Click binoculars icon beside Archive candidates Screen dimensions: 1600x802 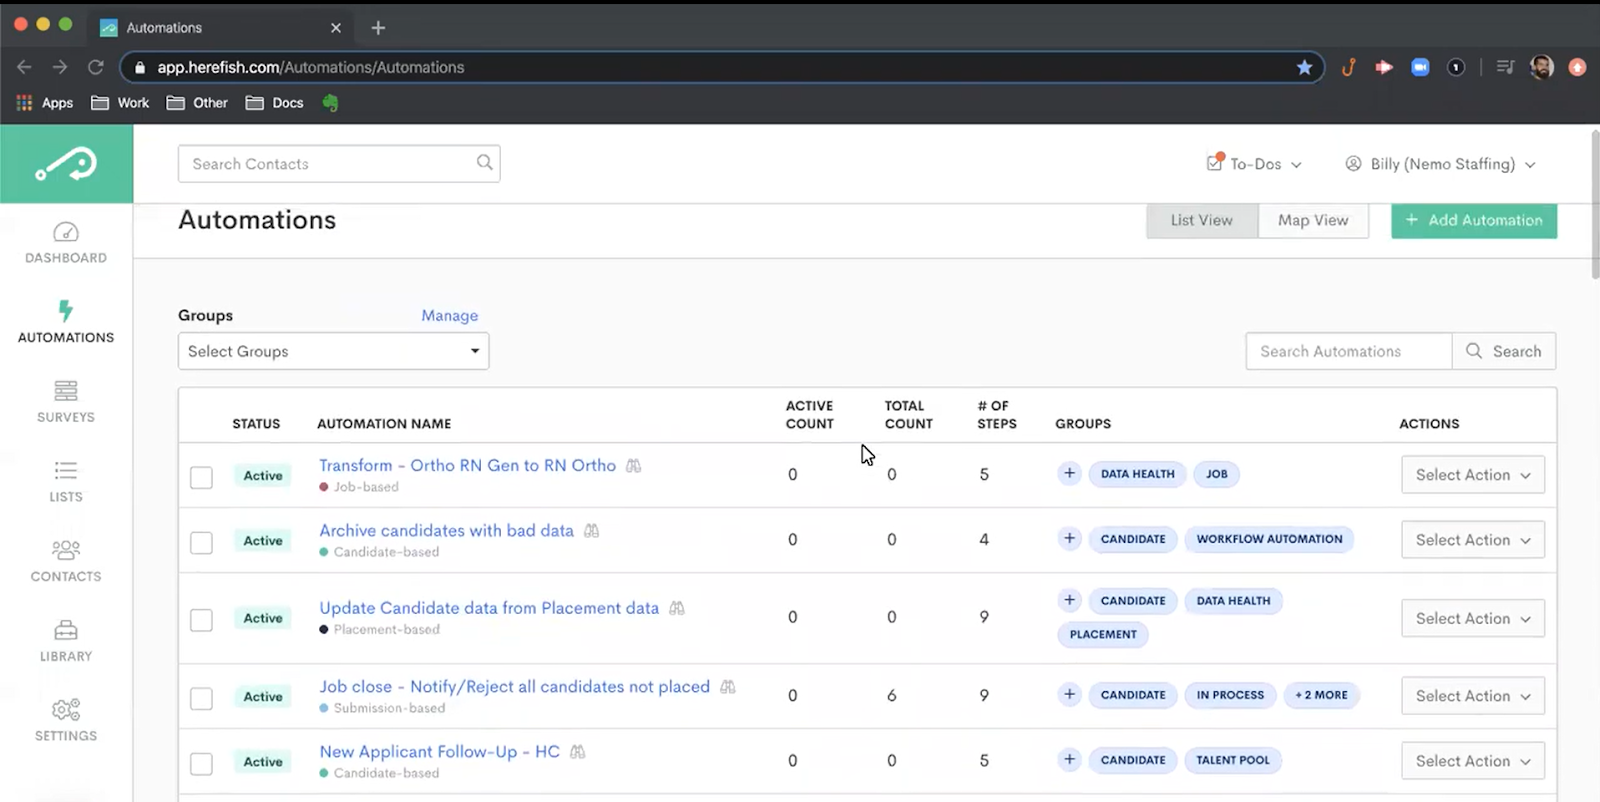coord(592,531)
